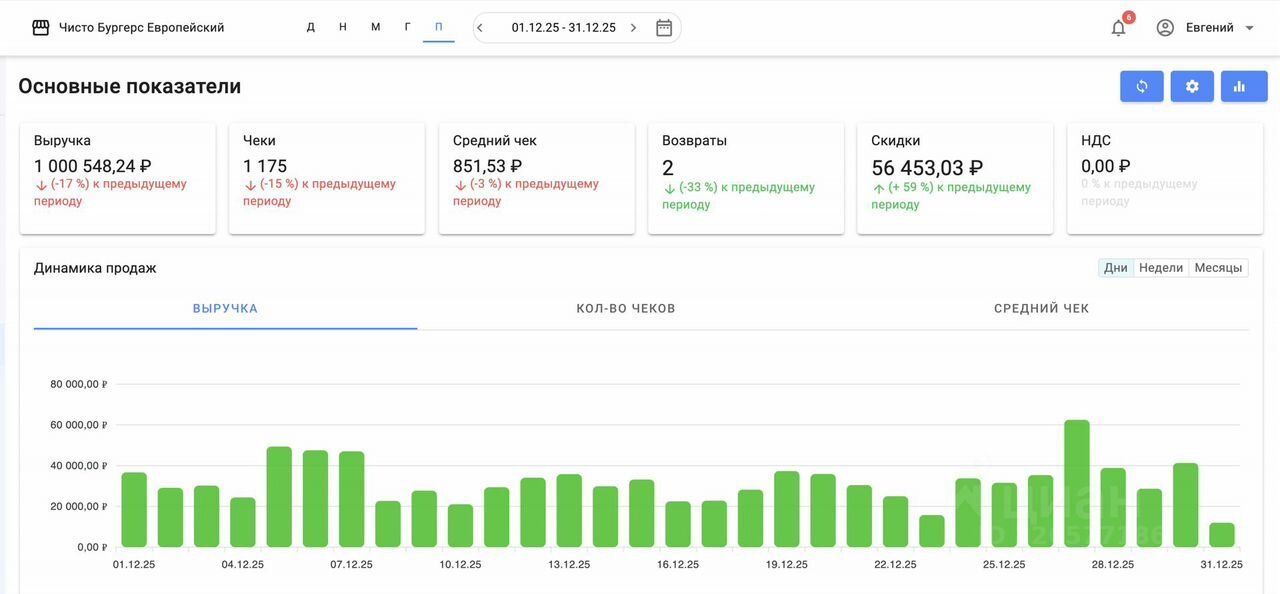Go to previous period arrow
This screenshot has width=1280, height=594.
coord(480,28)
